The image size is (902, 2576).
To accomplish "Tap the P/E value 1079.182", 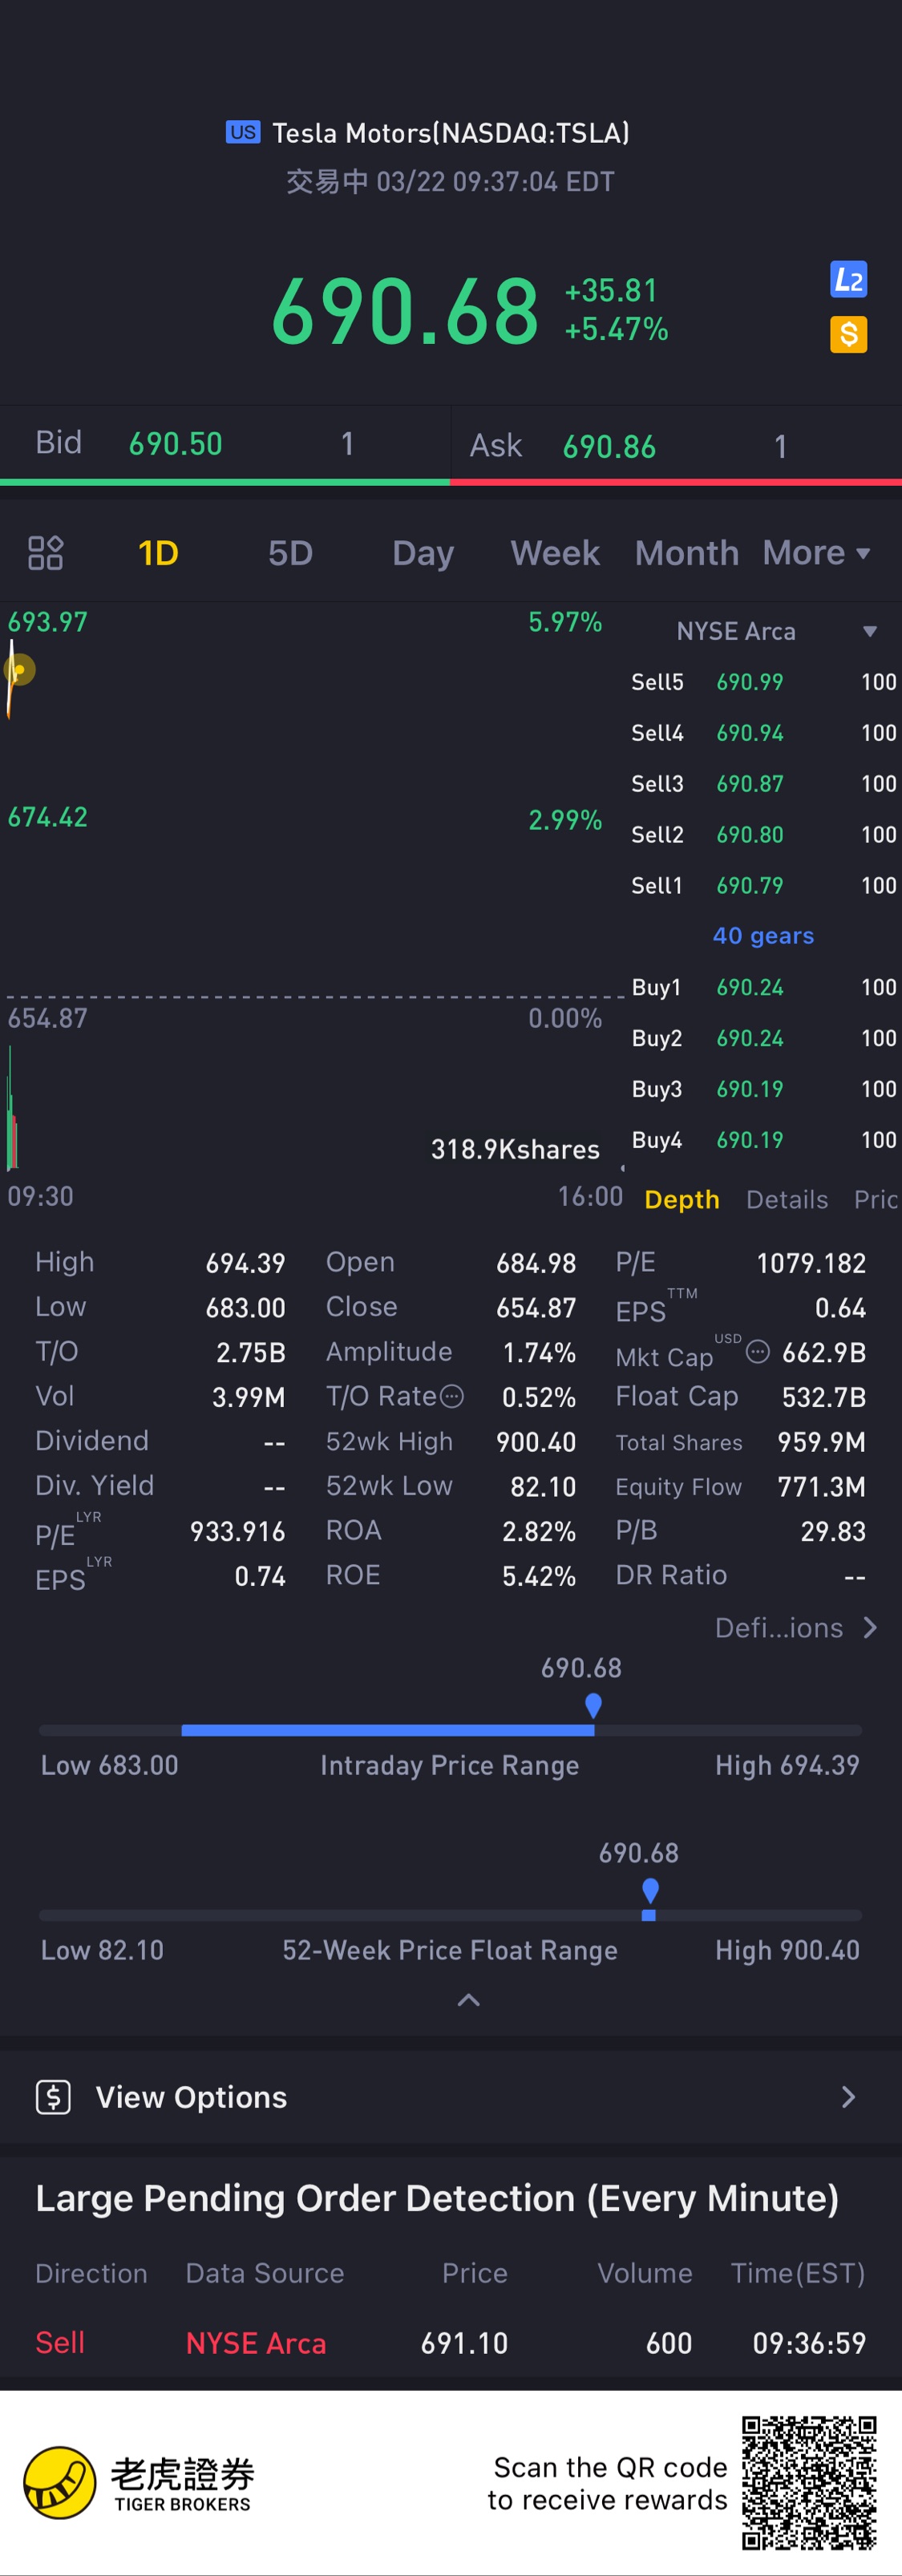I will tap(811, 1263).
